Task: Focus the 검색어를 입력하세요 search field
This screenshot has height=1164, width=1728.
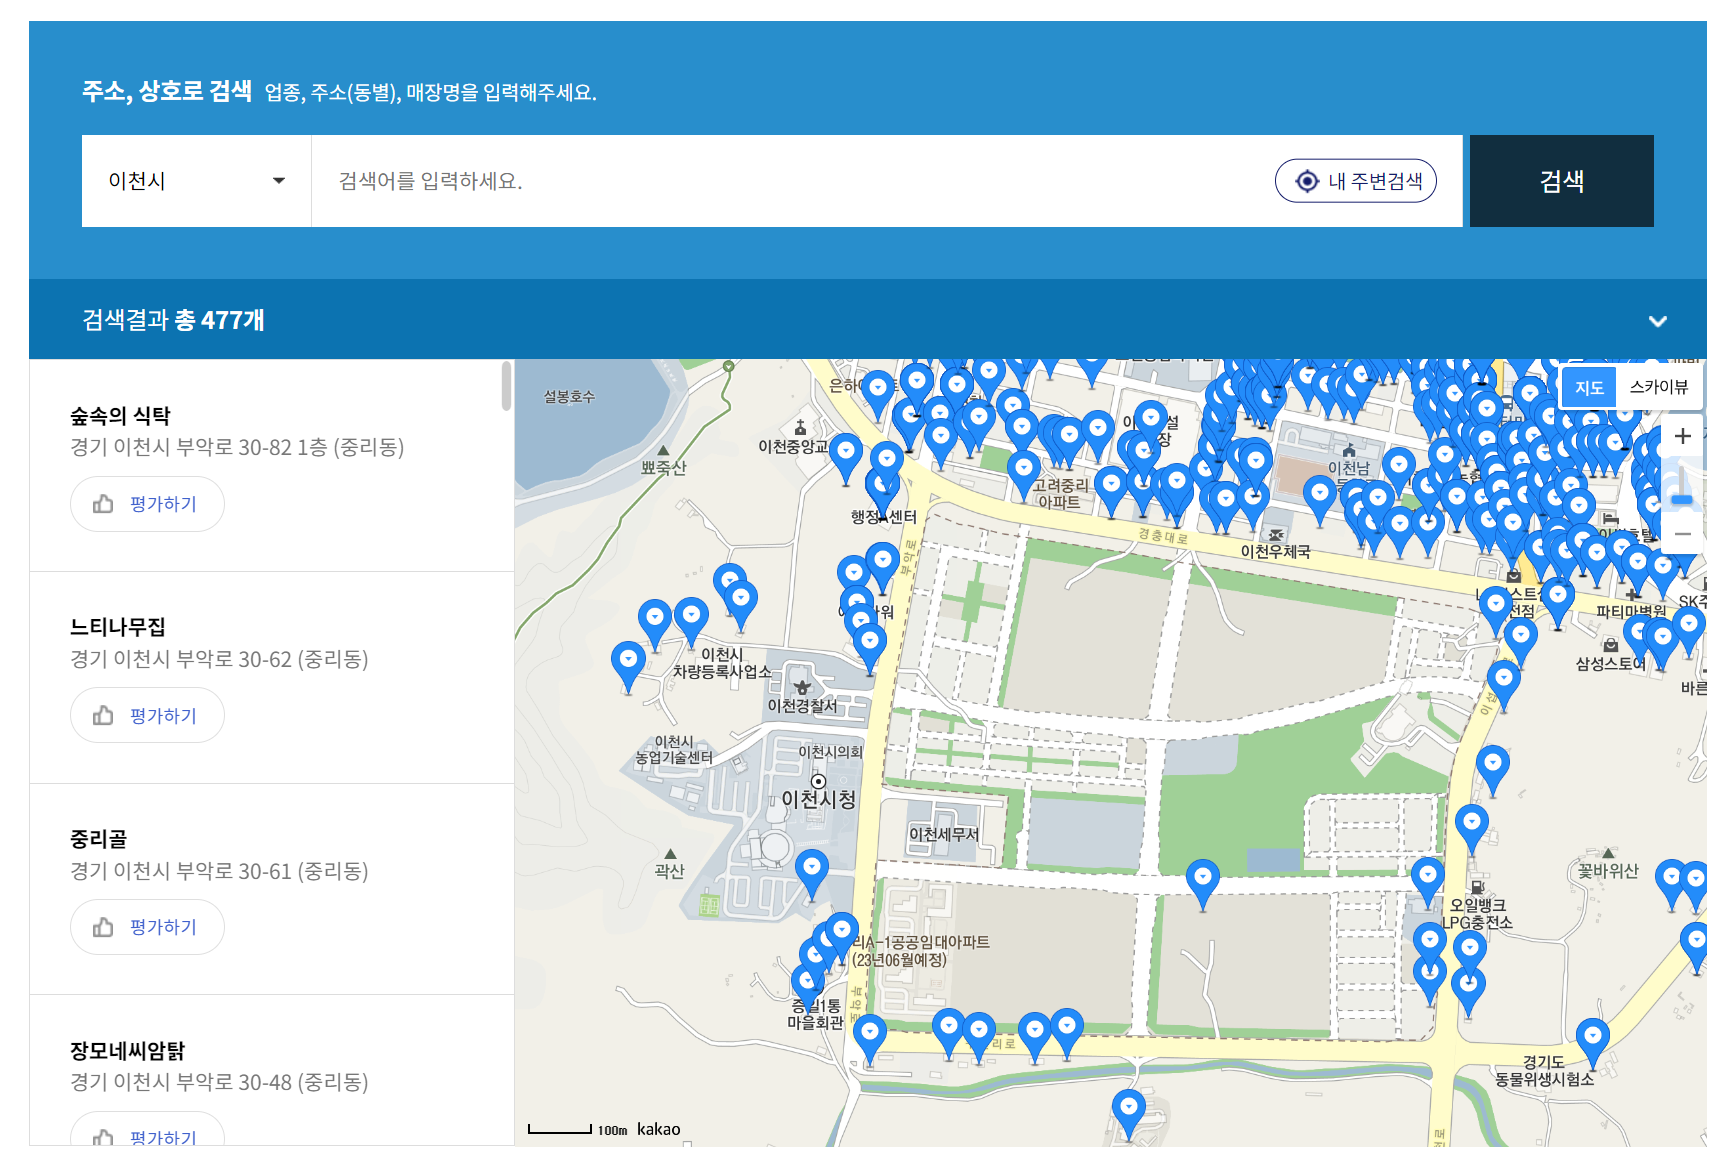Action: (790, 181)
